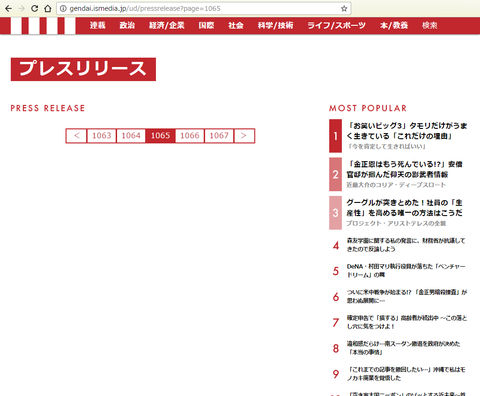Open popular article 8 about 南スーダン

(x=403, y=348)
